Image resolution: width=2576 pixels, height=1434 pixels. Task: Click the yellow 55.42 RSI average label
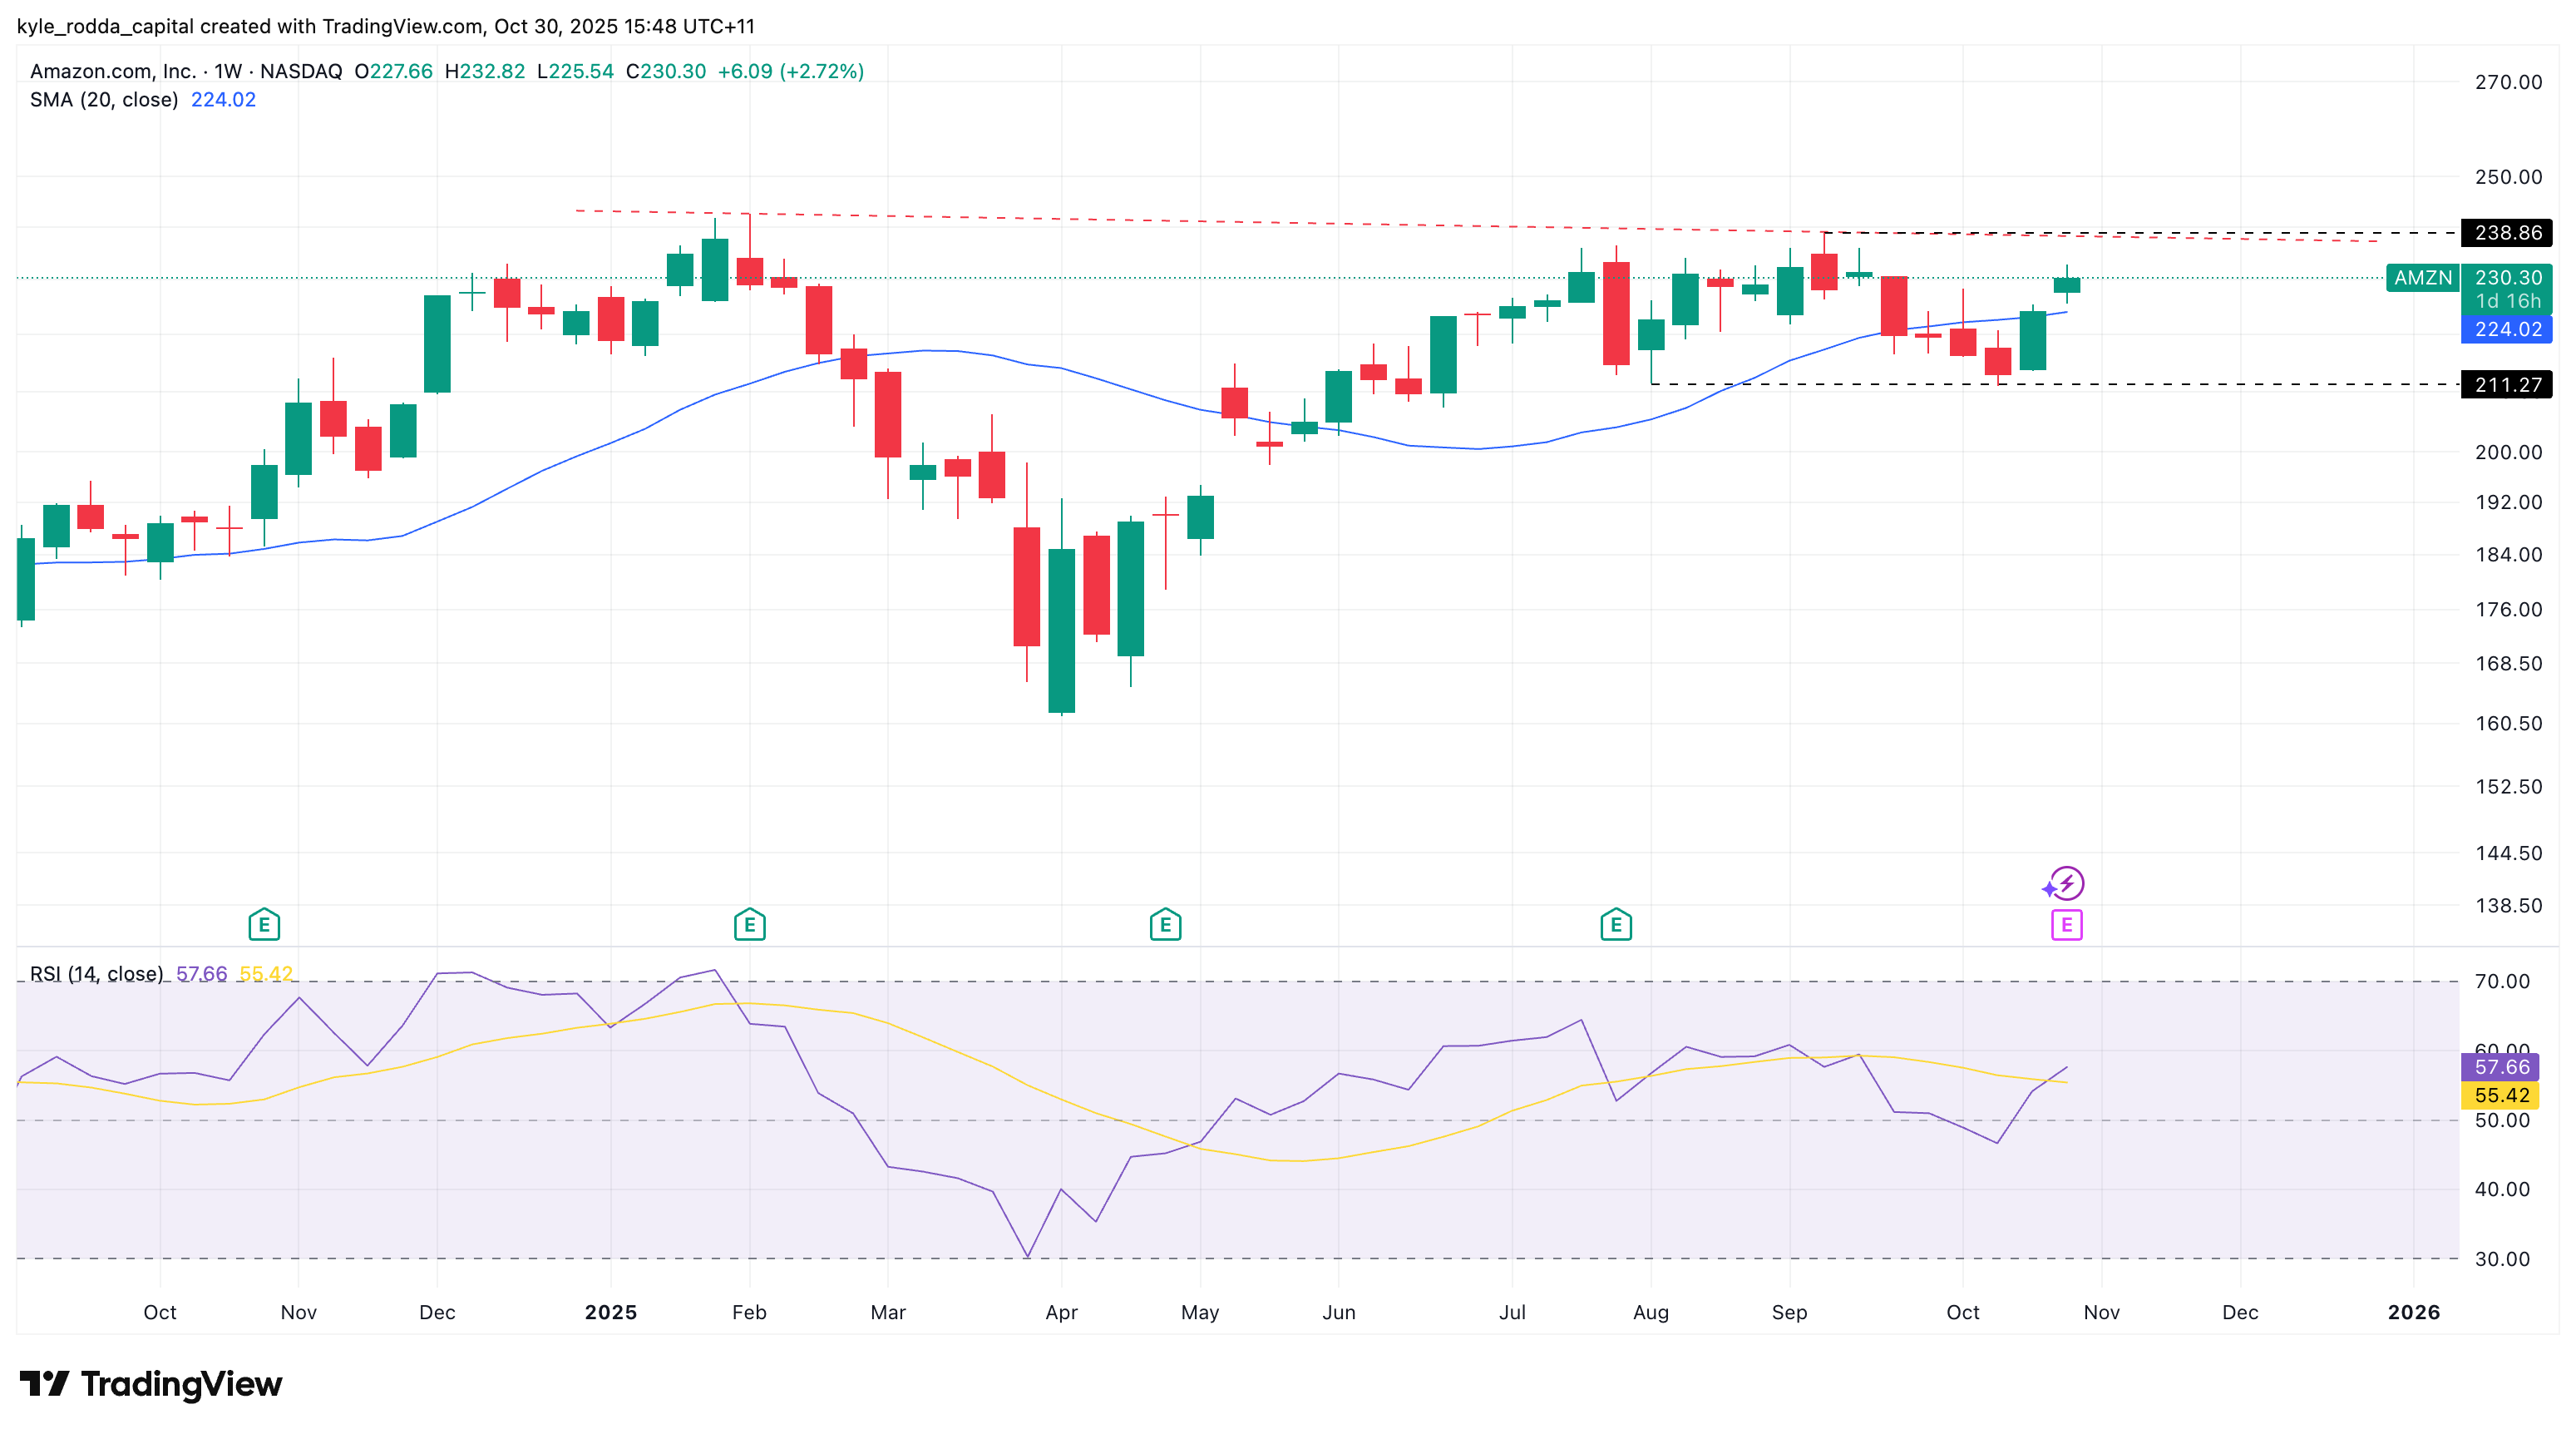point(2500,1095)
